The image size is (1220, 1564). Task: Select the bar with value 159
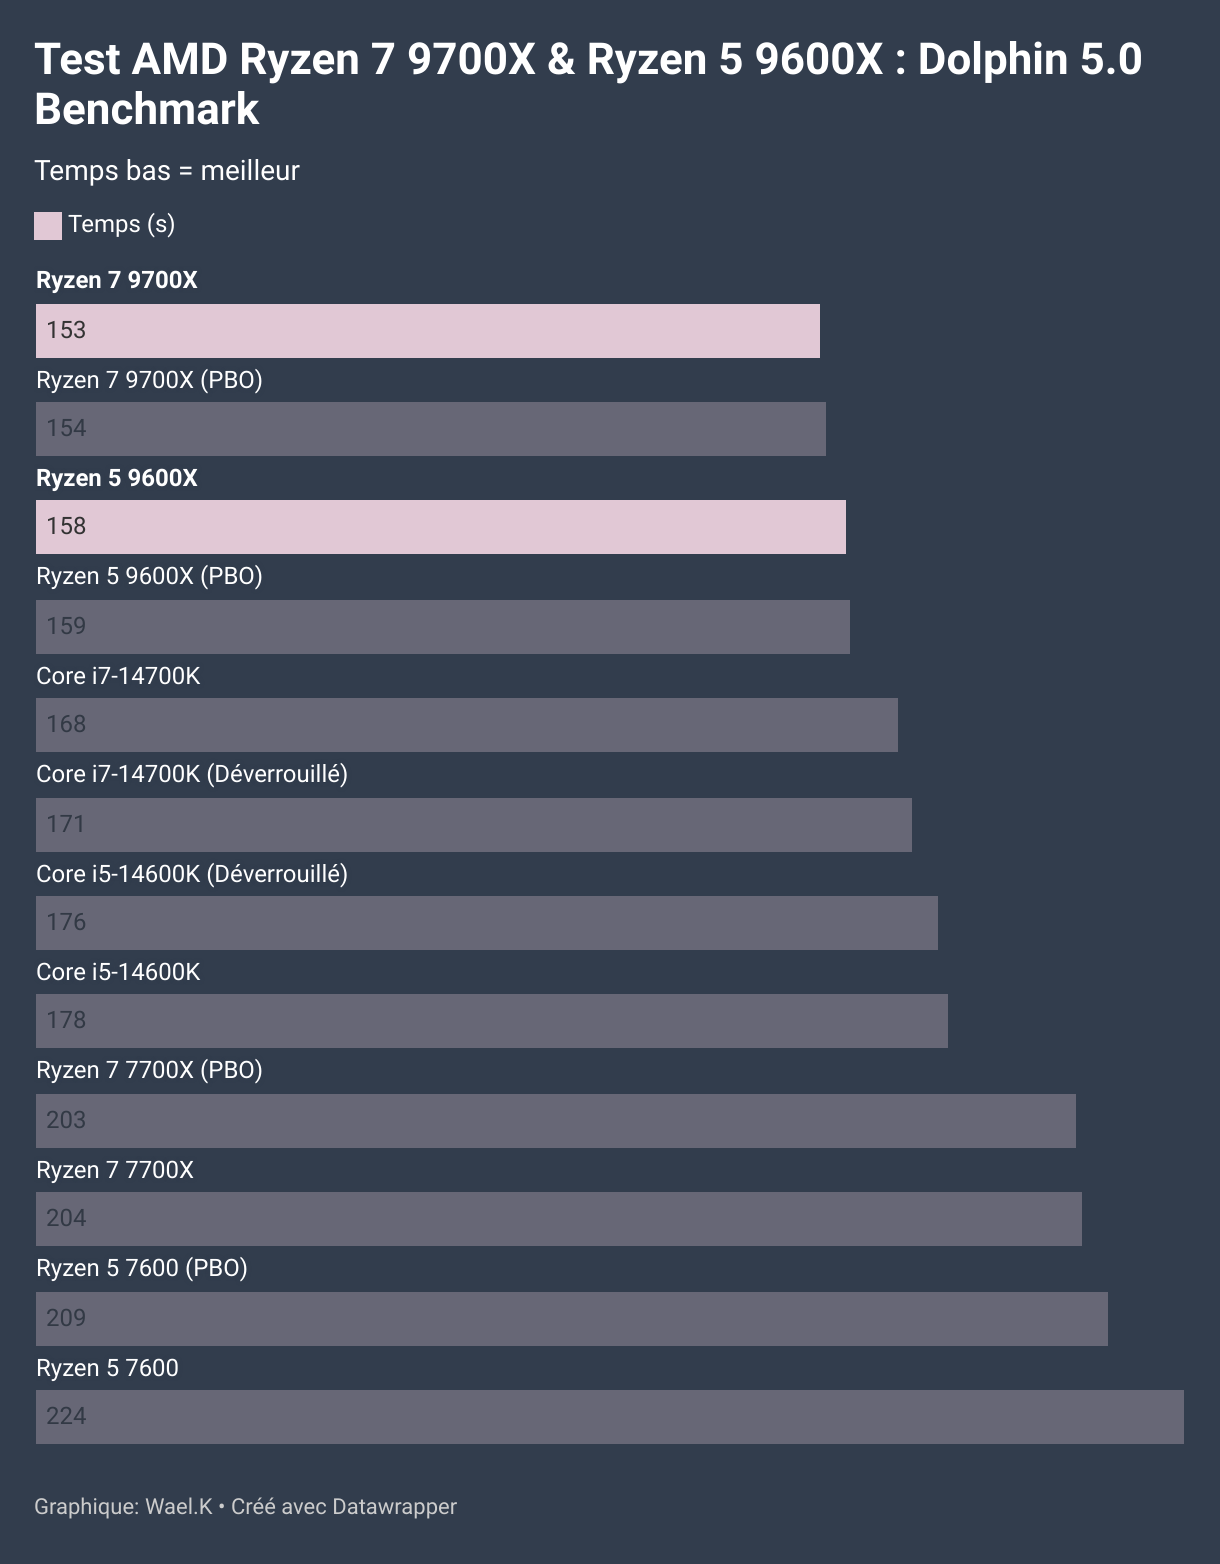coord(443,627)
